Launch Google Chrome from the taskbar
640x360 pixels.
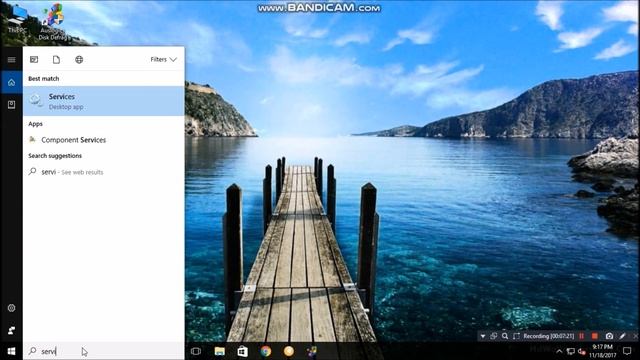pyautogui.click(x=266, y=351)
